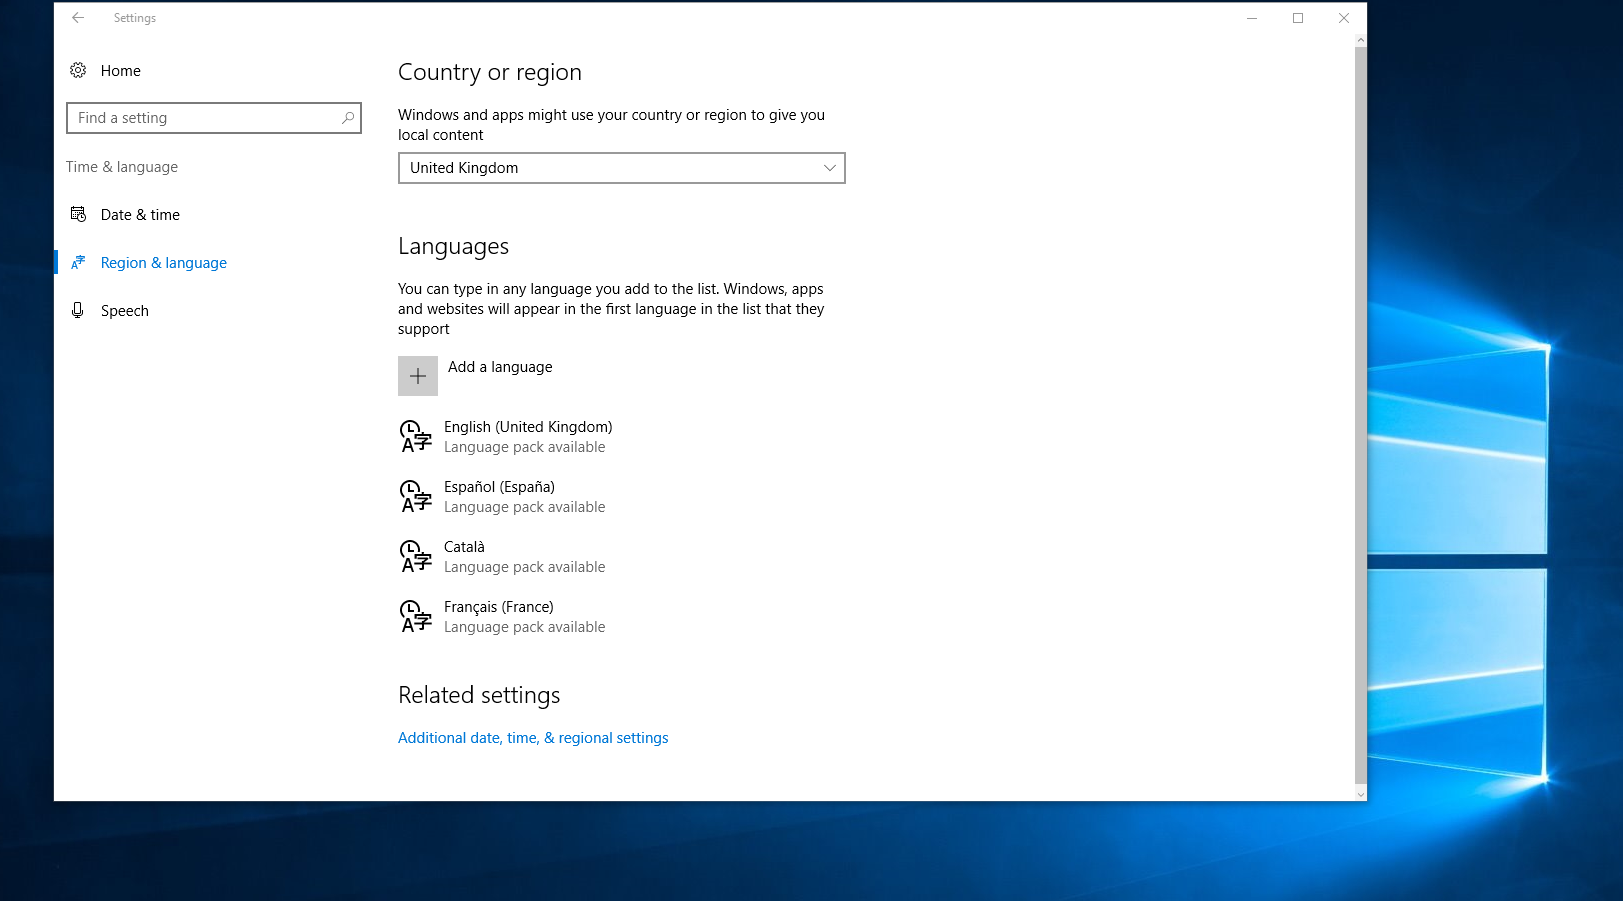
Task: Focus the Find a setting search box
Action: tap(214, 118)
